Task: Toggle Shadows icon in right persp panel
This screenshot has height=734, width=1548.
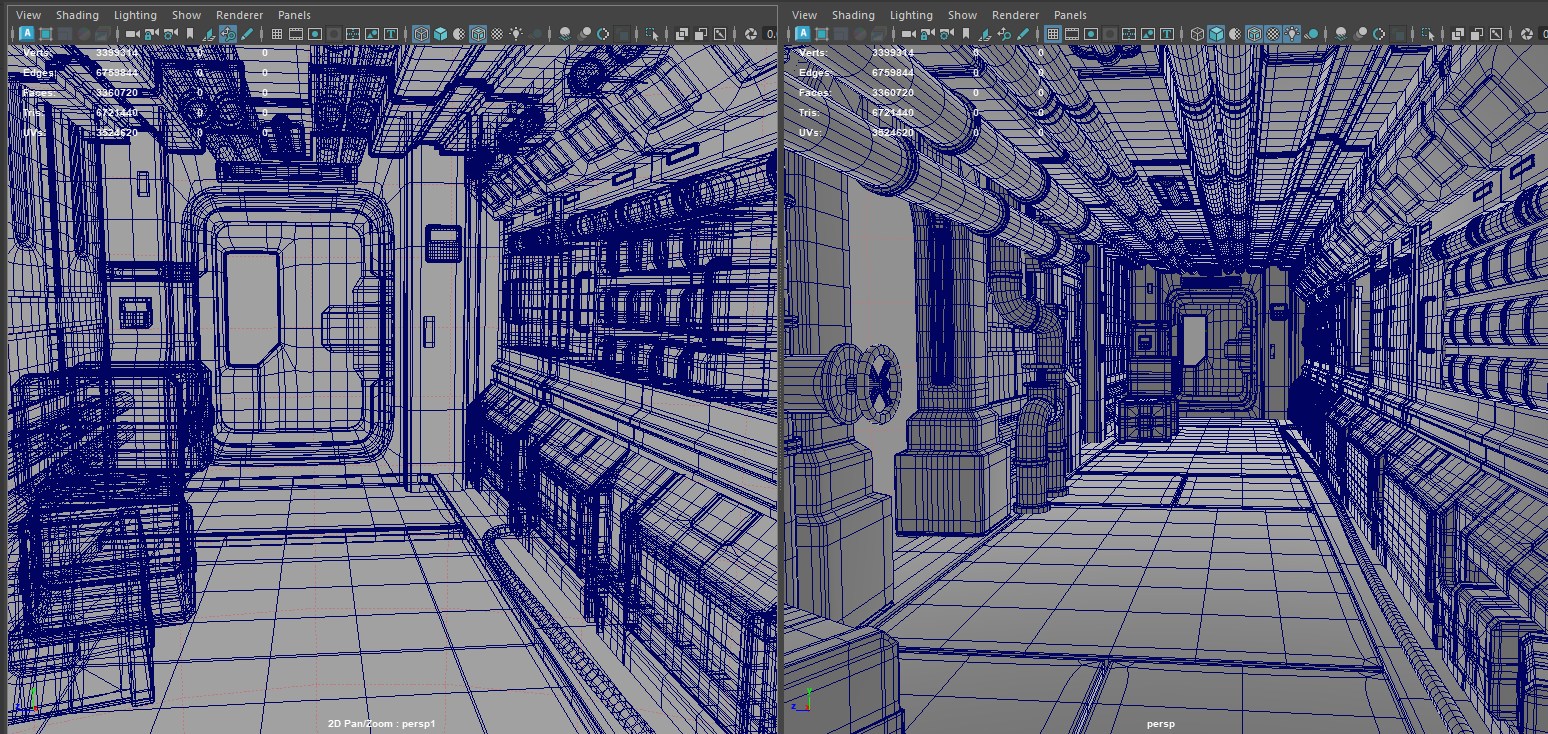Action: (x=1311, y=34)
